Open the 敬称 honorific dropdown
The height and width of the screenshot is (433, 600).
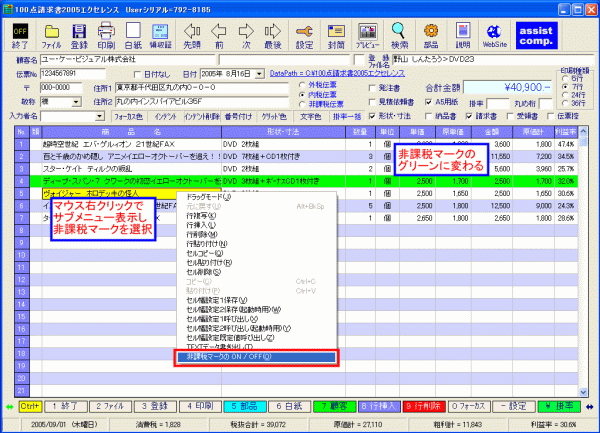pos(76,102)
